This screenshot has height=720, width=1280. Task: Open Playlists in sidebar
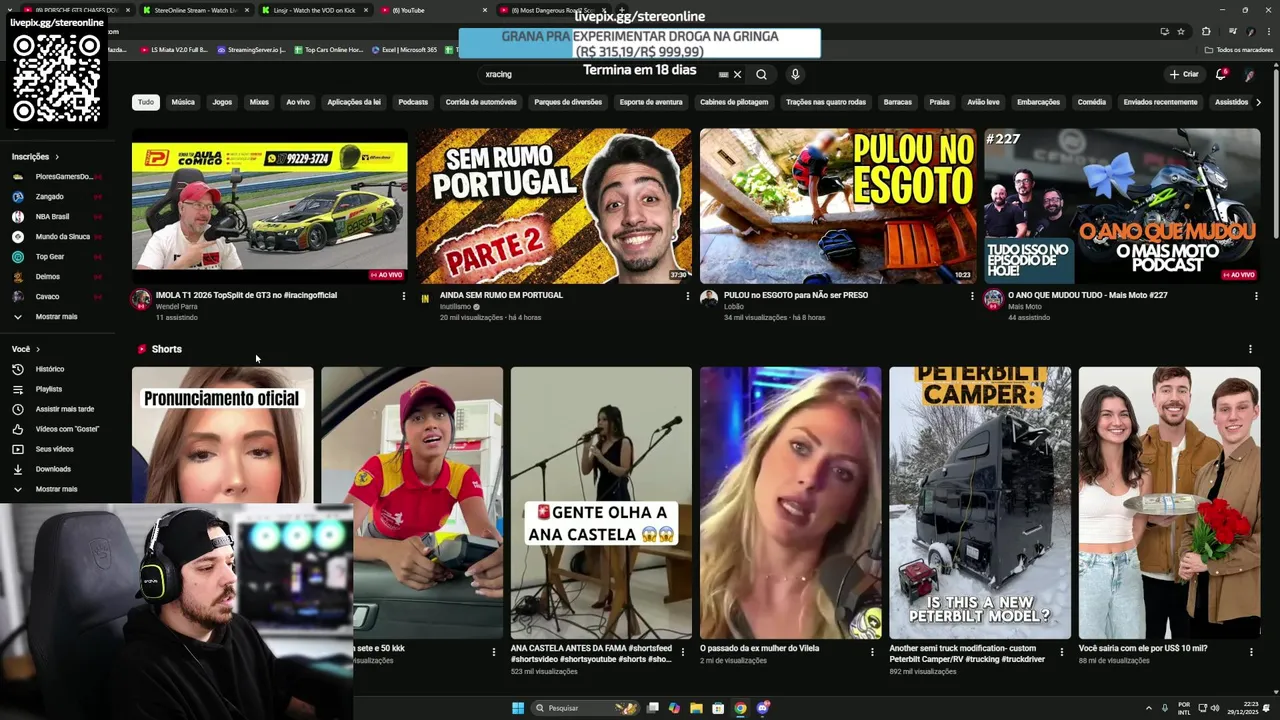49,389
